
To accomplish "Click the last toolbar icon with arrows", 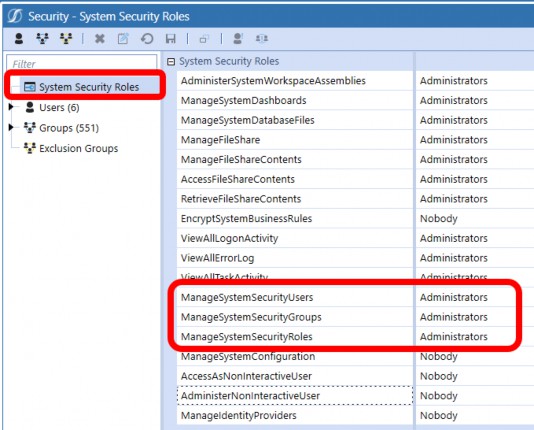I will coord(262,38).
